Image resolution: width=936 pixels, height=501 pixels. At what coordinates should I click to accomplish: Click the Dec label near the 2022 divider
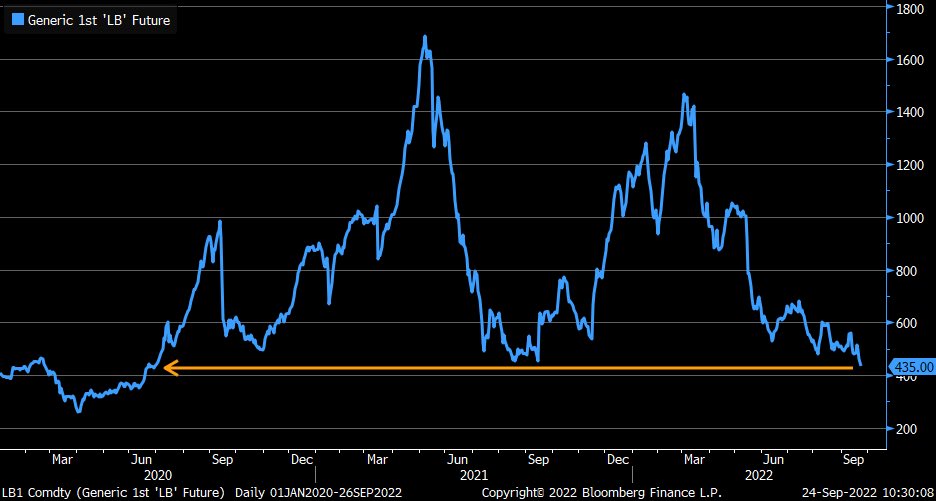pos(618,460)
